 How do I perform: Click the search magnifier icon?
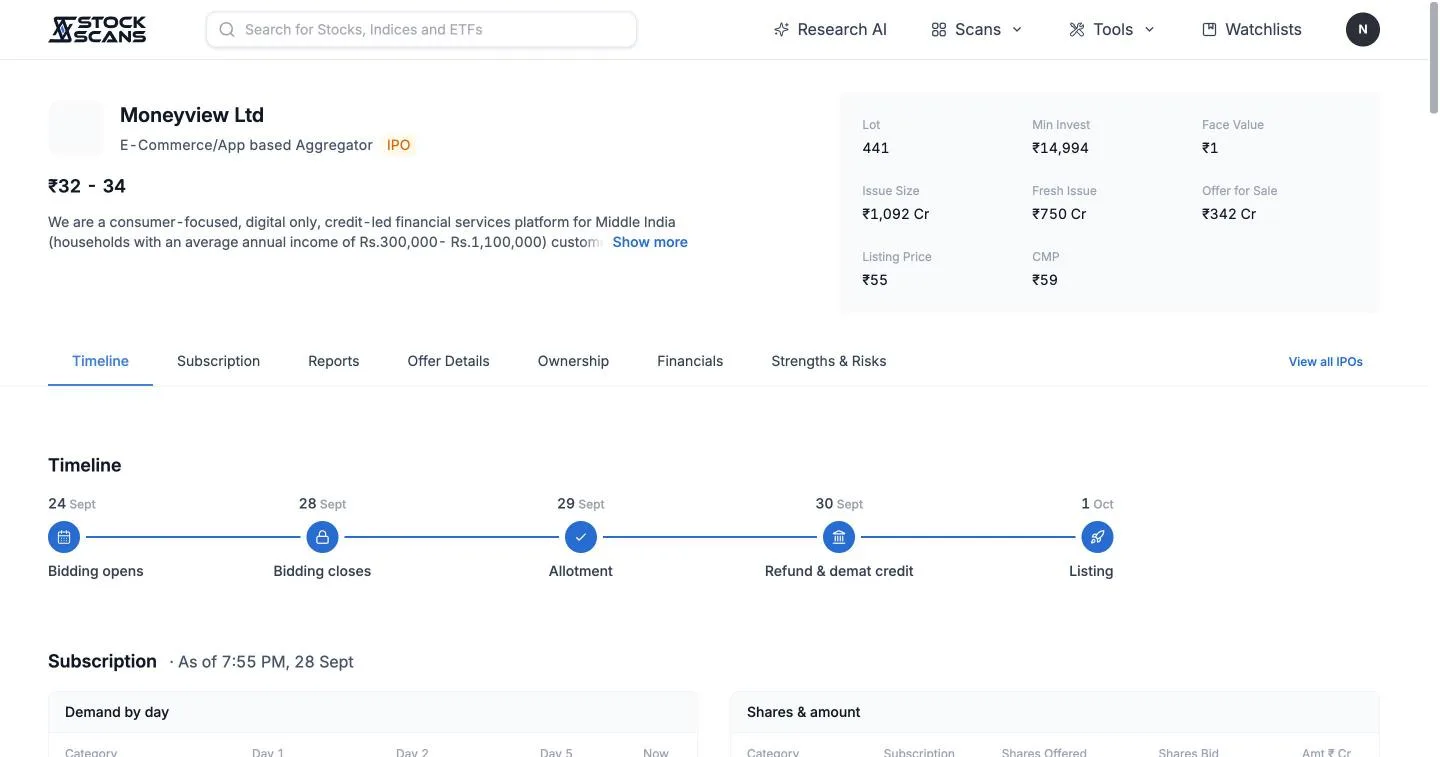pos(227,30)
